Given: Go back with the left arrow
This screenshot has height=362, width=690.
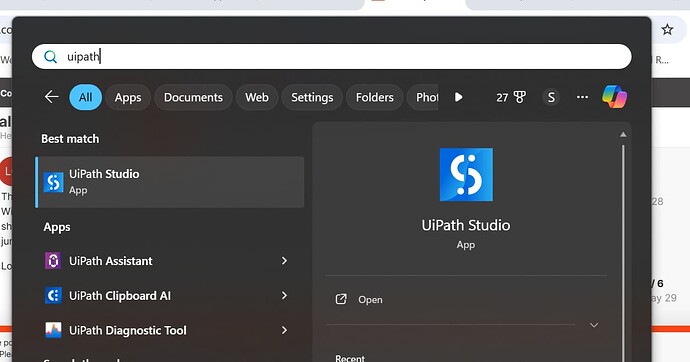Looking at the screenshot, I should tap(51, 97).
